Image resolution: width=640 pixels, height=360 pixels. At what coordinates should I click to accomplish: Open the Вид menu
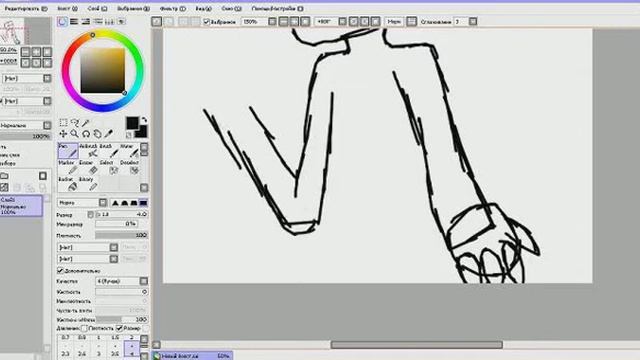click(203, 9)
